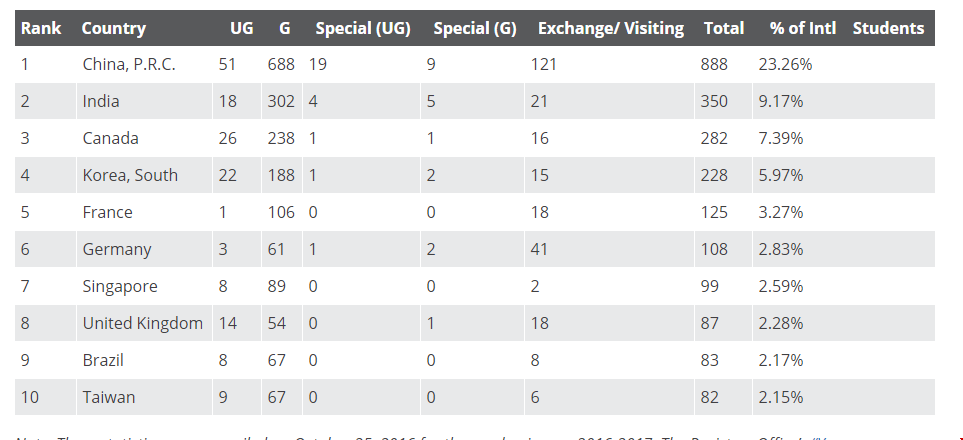
Task: Click France's graduate count 106
Action: [281, 213]
